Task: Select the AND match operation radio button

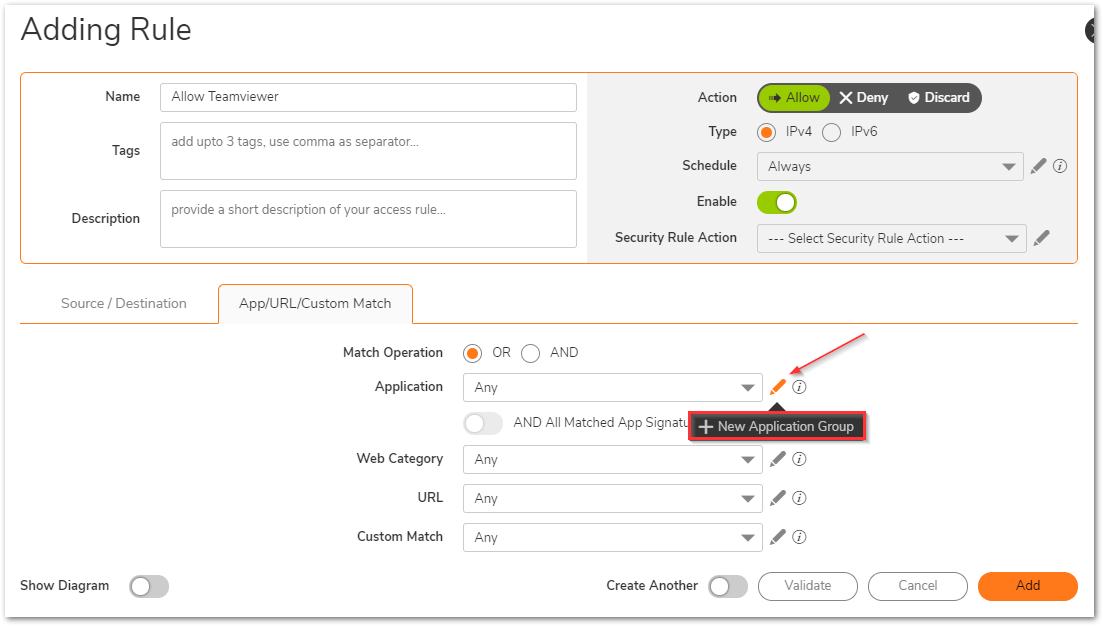Action: pyautogui.click(x=531, y=353)
